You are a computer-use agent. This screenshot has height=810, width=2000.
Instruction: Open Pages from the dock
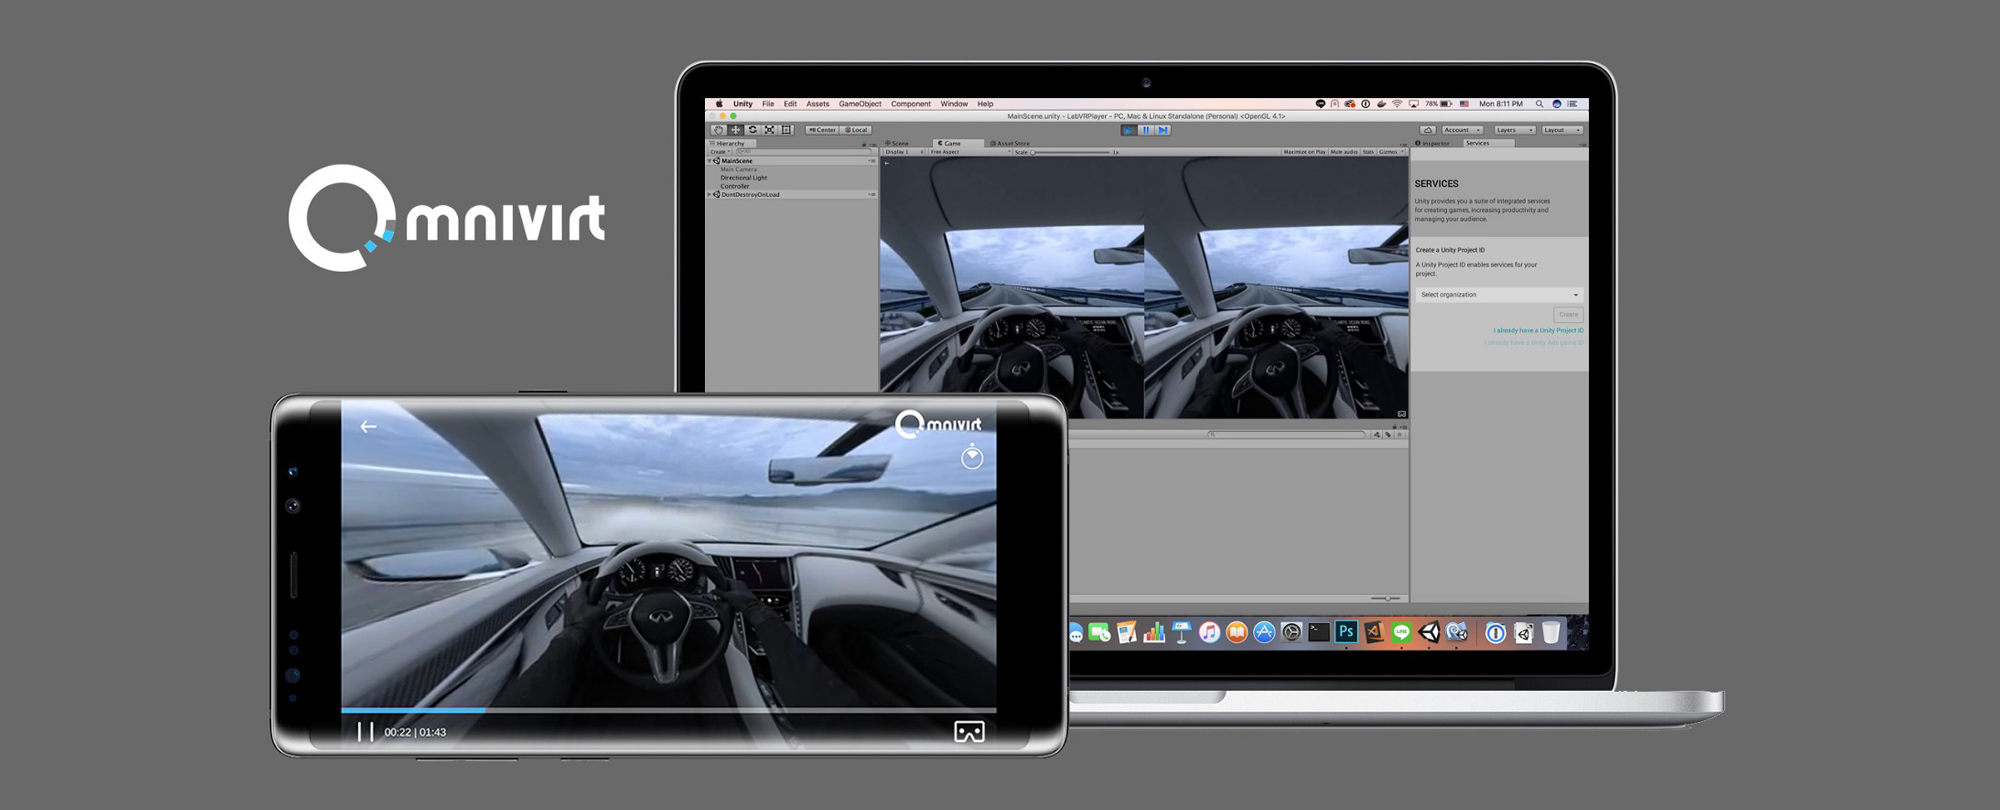click(1126, 632)
